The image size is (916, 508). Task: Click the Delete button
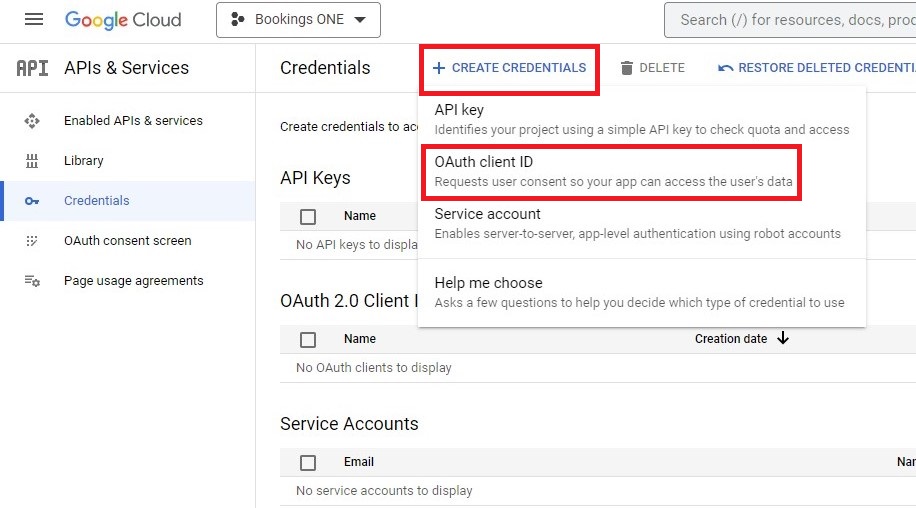(652, 68)
